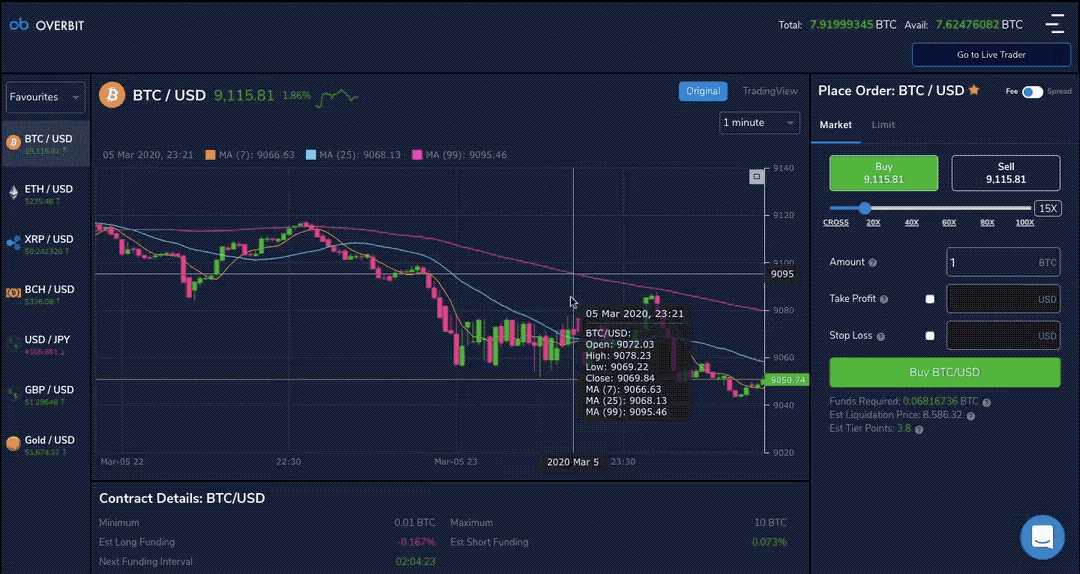Click the Gold coin icon
Image resolution: width=1080 pixels, height=574 pixels.
pyautogui.click(x=13, y=444)
